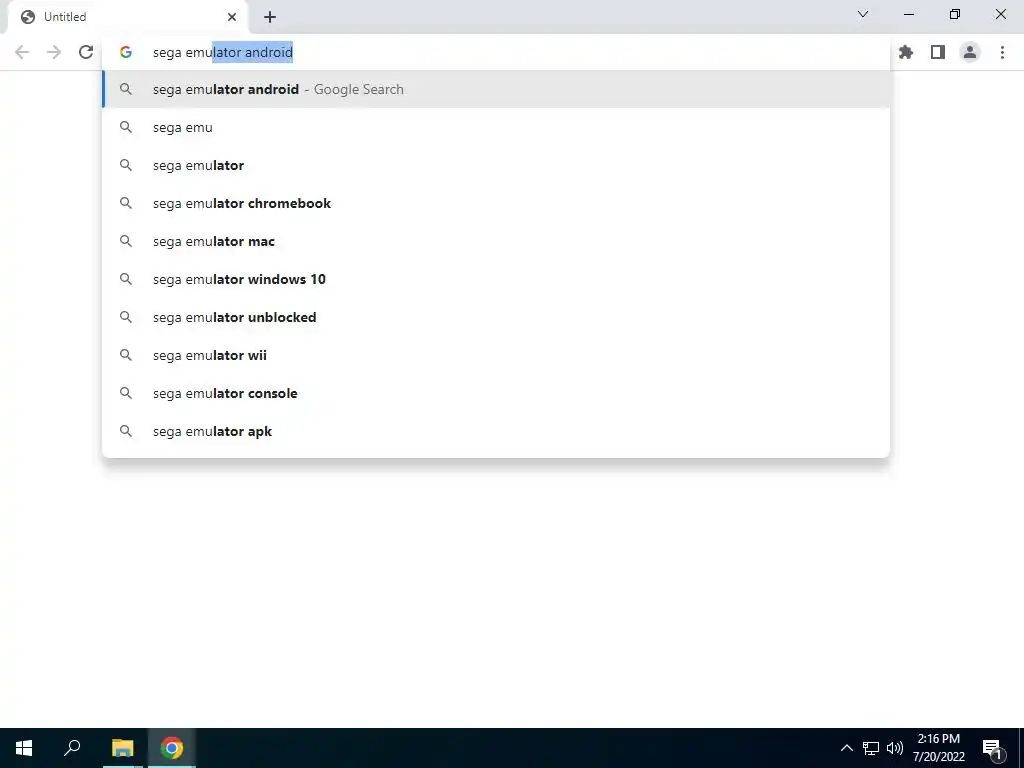Choose 'sega emulator unblocked' suggestion
This screenshot has width=1024, height=768.
tap(496, 317)
